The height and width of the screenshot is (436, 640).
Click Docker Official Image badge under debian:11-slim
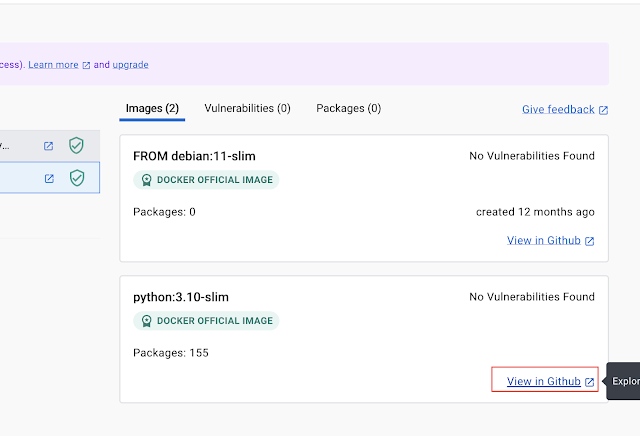click(x=206, y=180)
